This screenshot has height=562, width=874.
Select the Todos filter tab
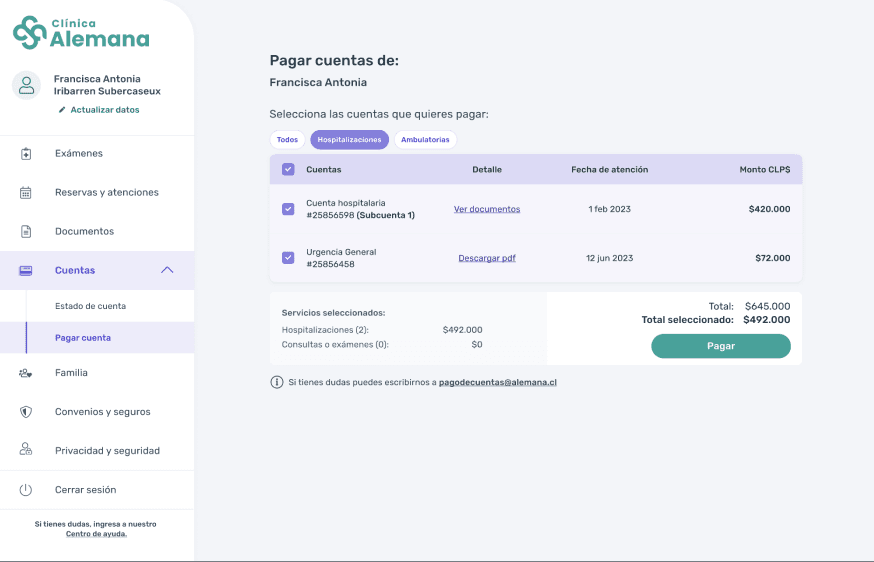tap(287, 140)
